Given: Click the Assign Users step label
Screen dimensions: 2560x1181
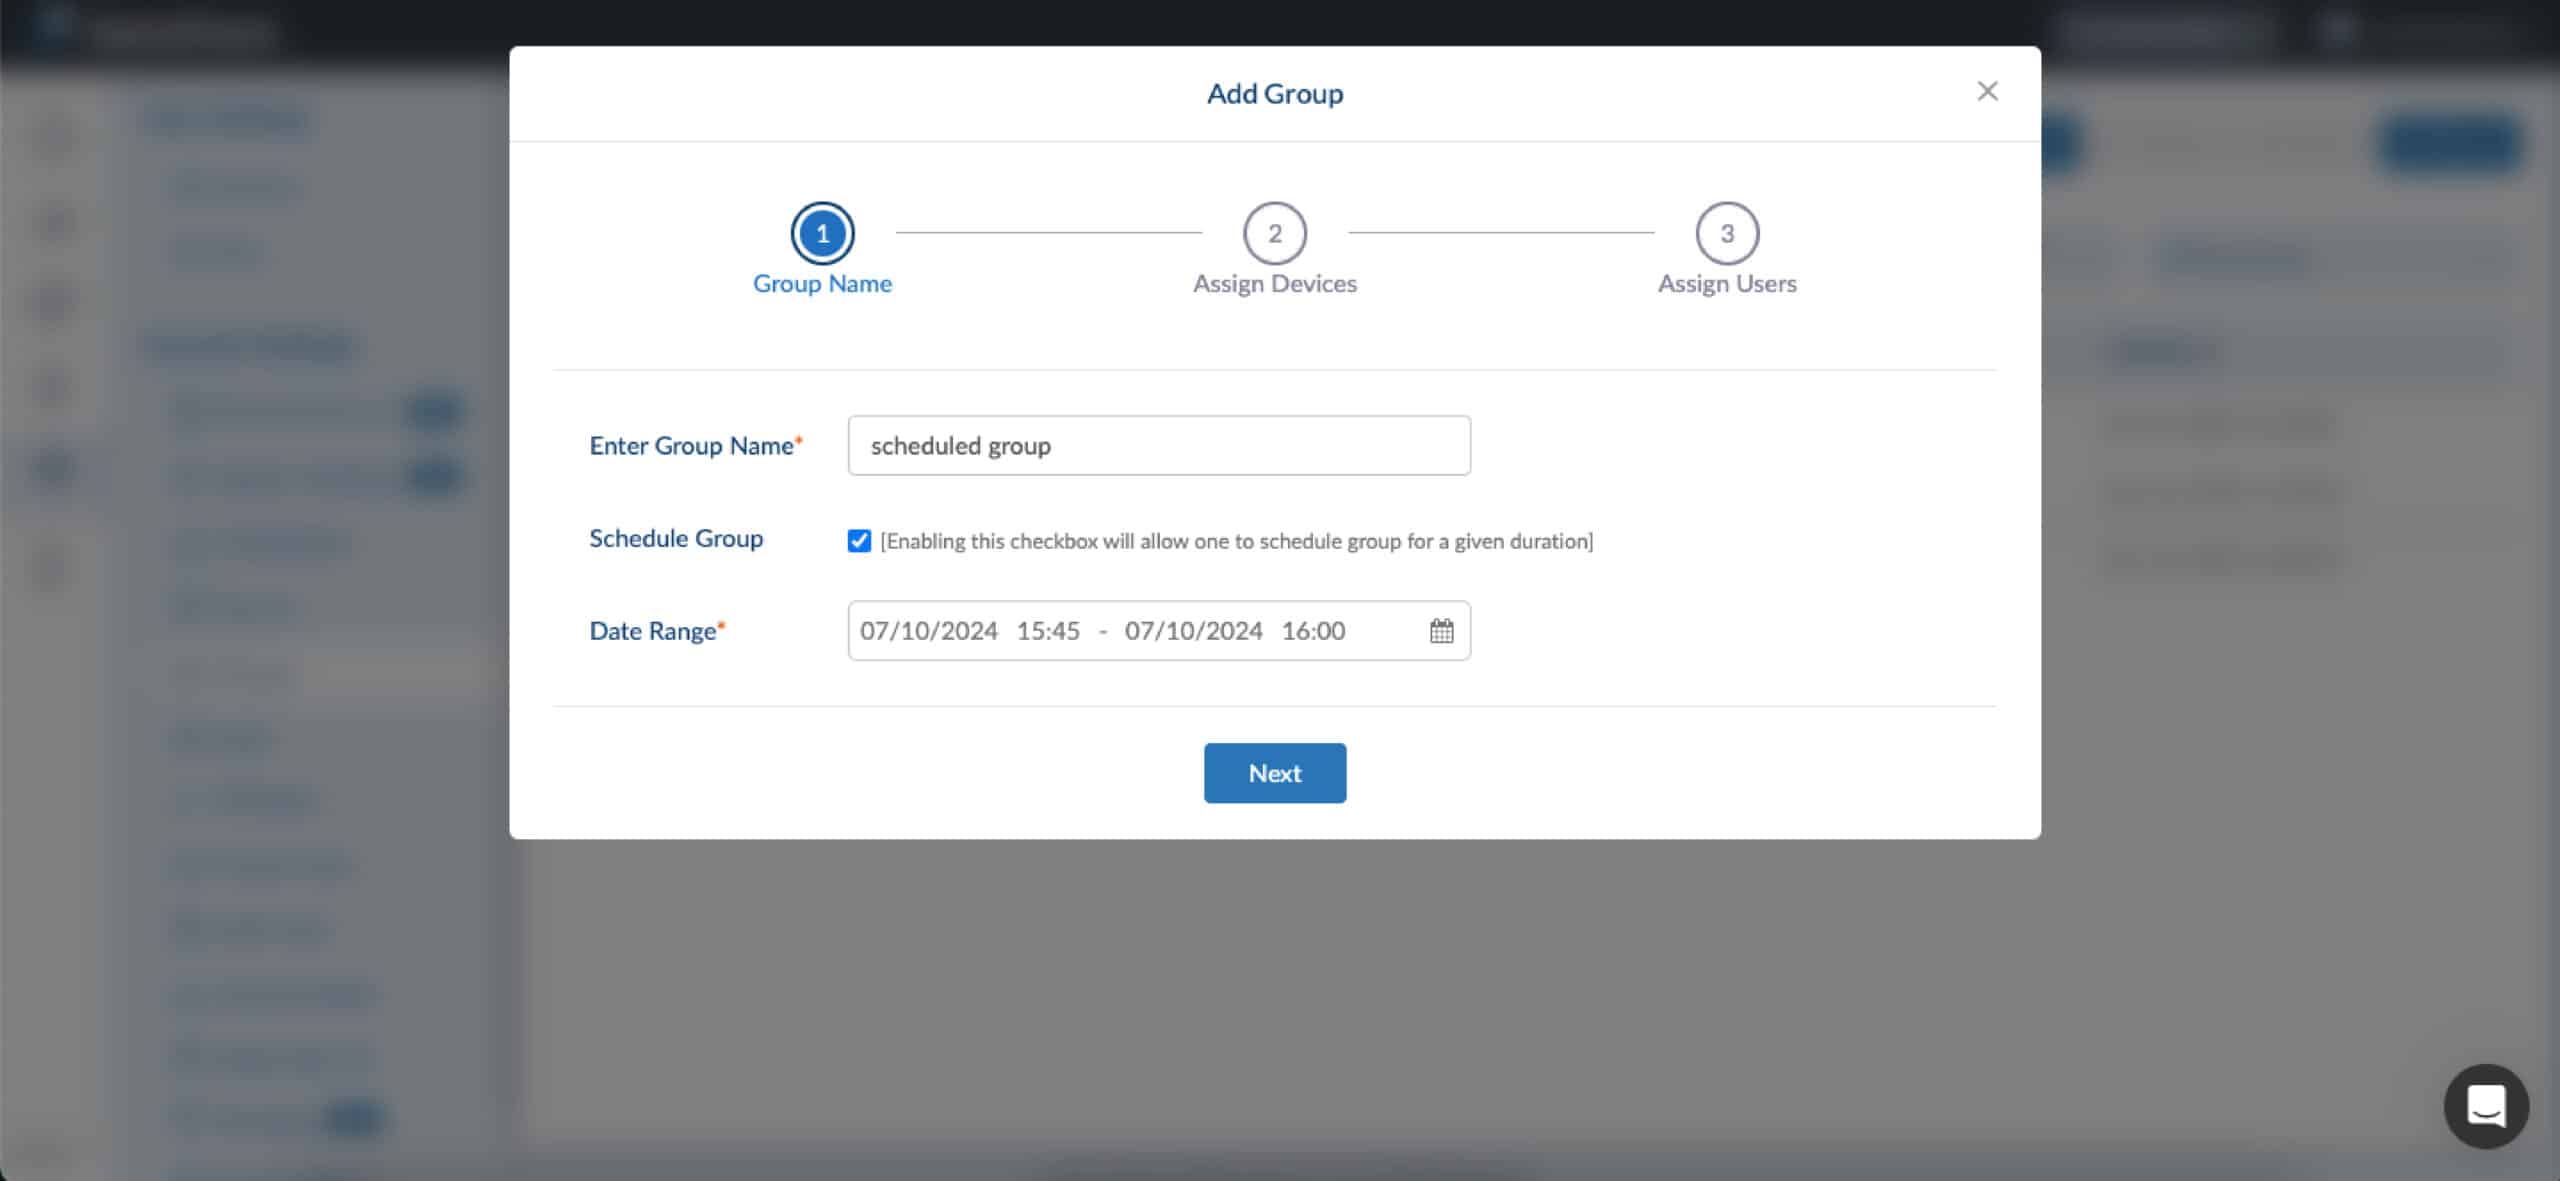Looking at the screenshot, I should click(1727, 284).
